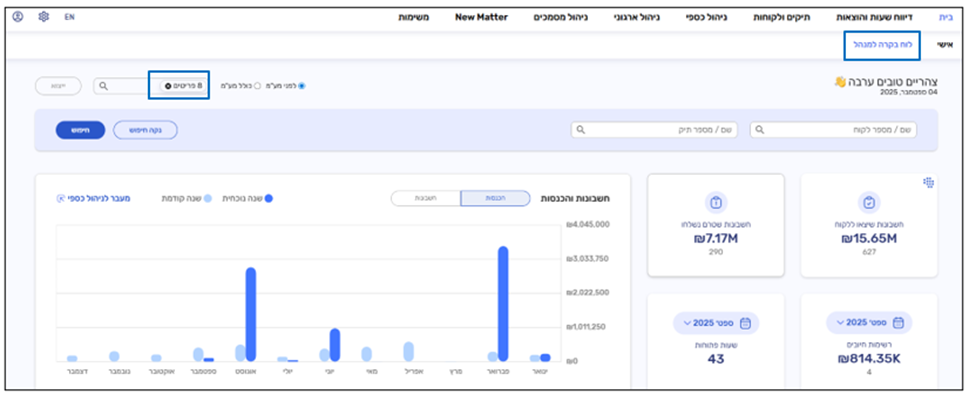Click the grid drag icon on invoices card

click(x=927, y=182)
